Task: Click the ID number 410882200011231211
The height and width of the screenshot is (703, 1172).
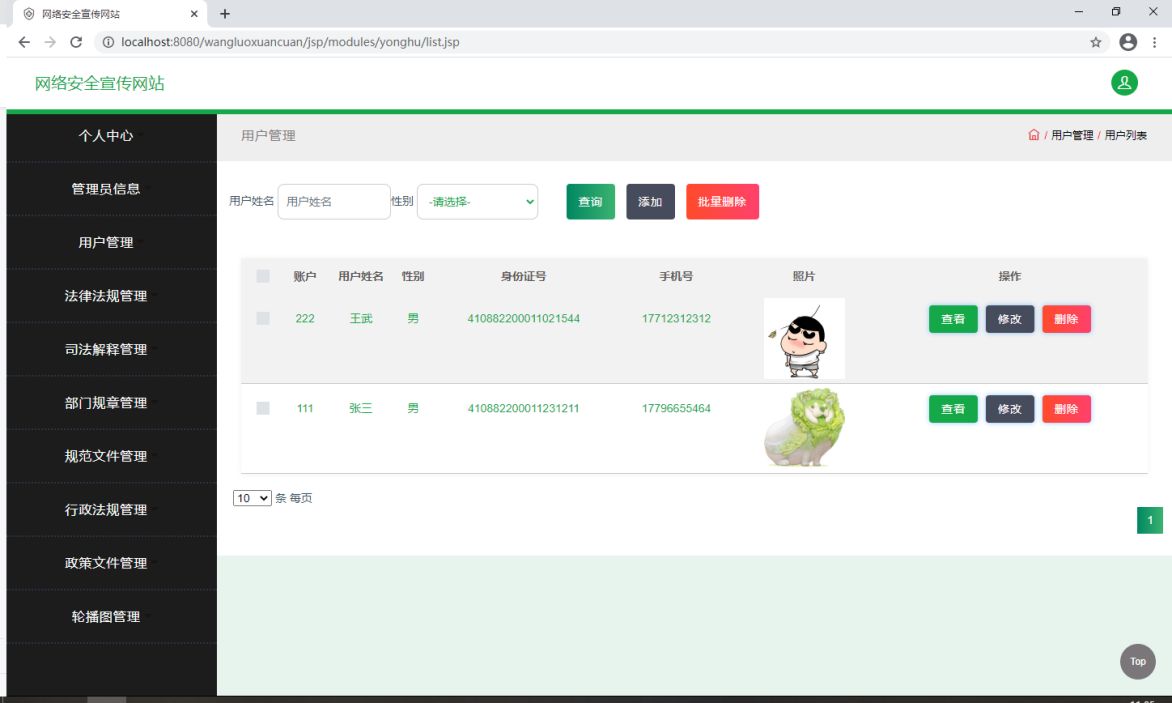Action: click(523, 408)
